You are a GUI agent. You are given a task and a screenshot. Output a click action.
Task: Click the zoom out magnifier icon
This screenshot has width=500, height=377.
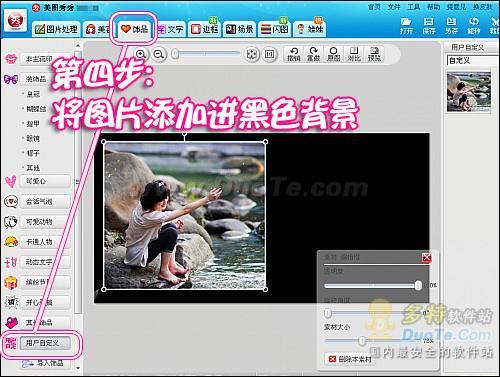(x=159, y=54)
